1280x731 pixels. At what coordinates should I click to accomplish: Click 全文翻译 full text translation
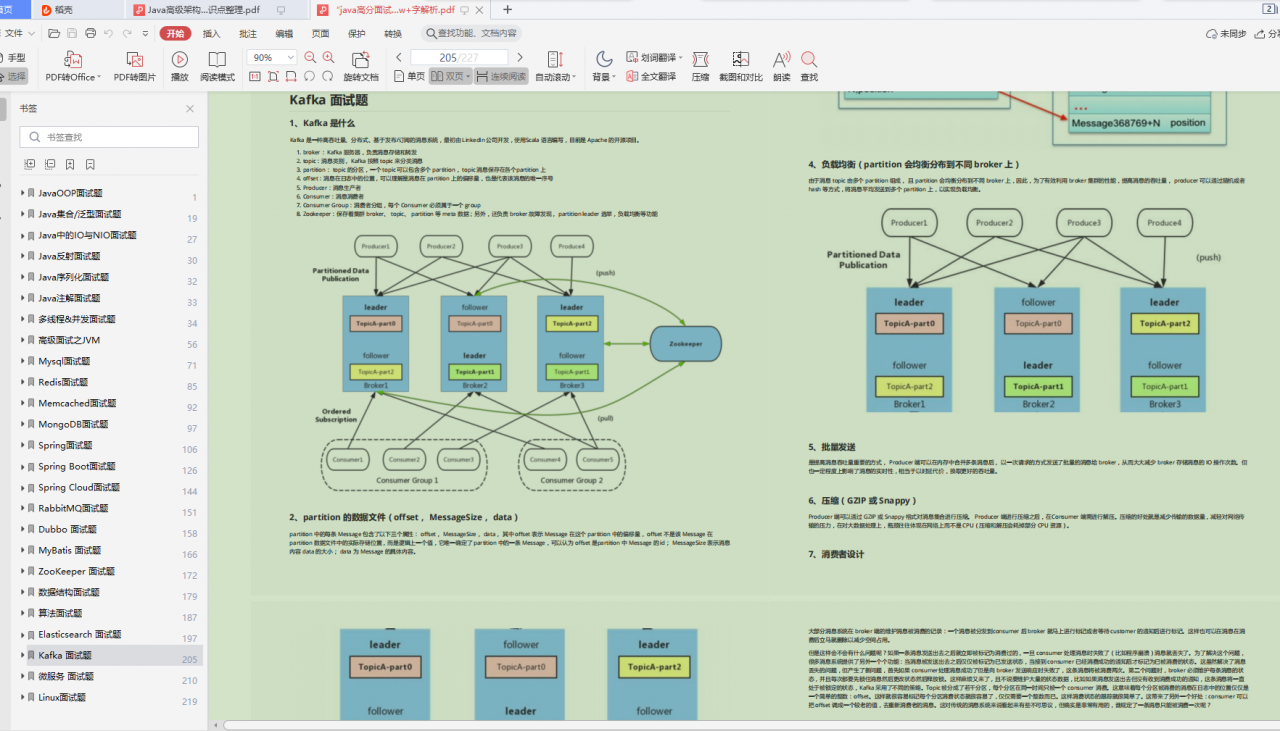pos(652,76)
